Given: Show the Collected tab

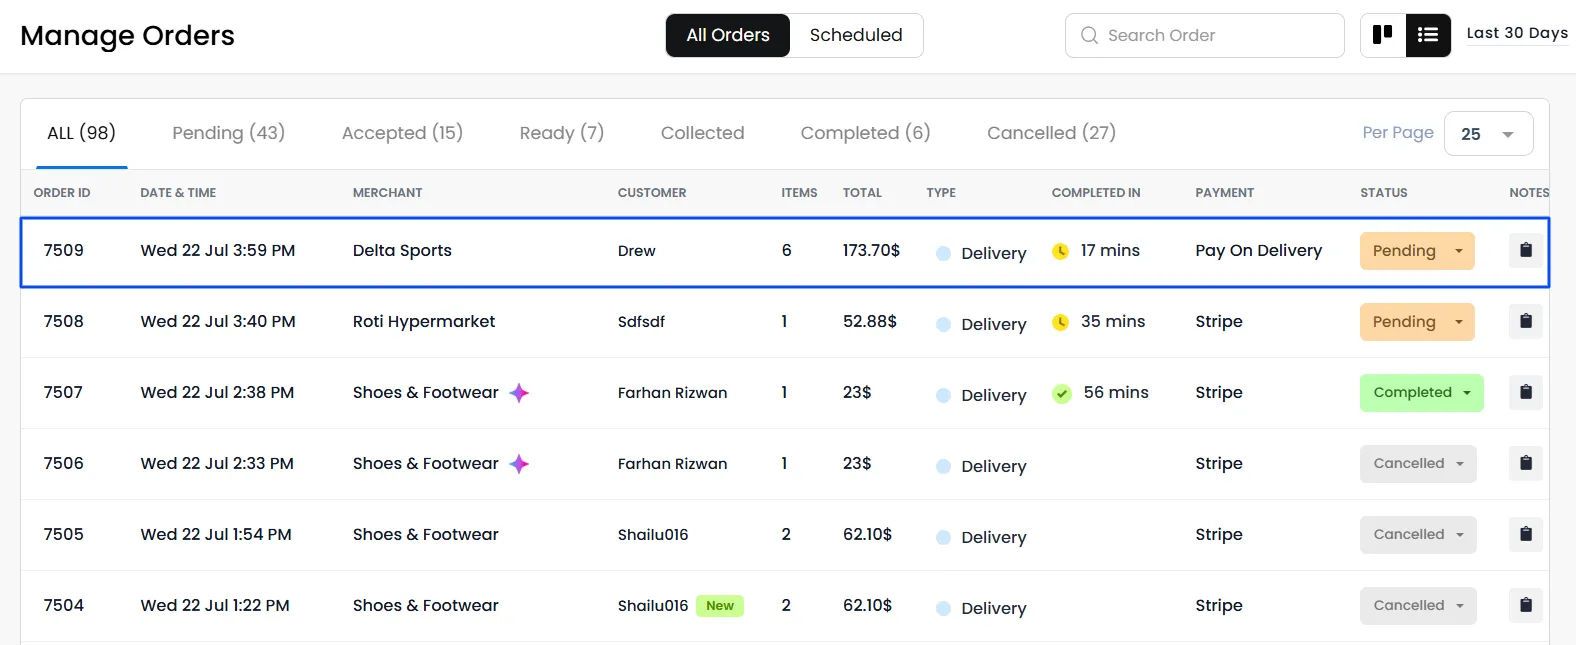Looking at the screenshot, I should (703, 133).
